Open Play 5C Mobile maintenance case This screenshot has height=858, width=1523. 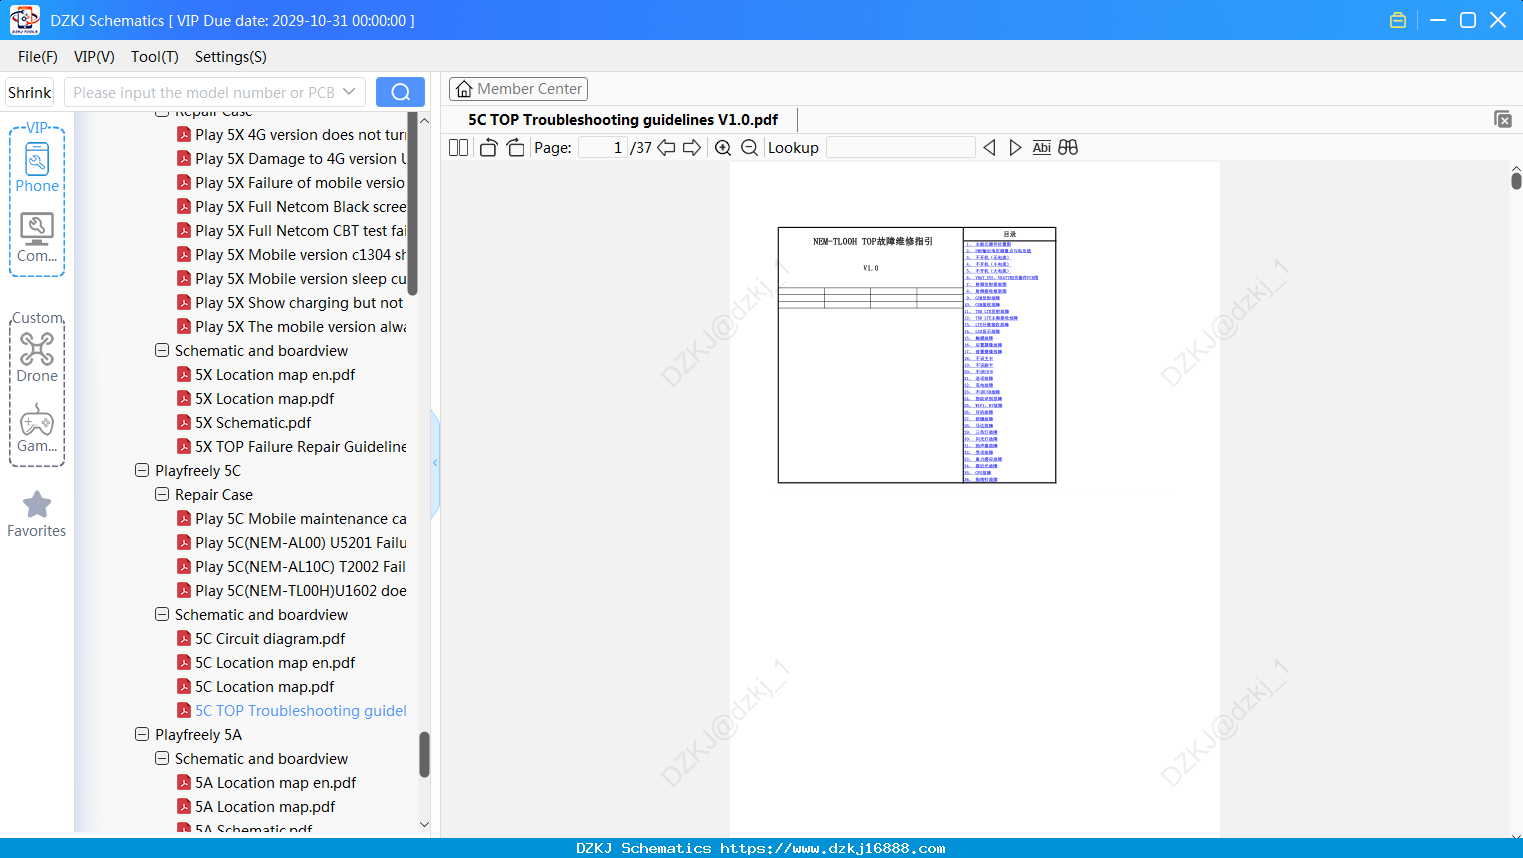coord(301,518)
